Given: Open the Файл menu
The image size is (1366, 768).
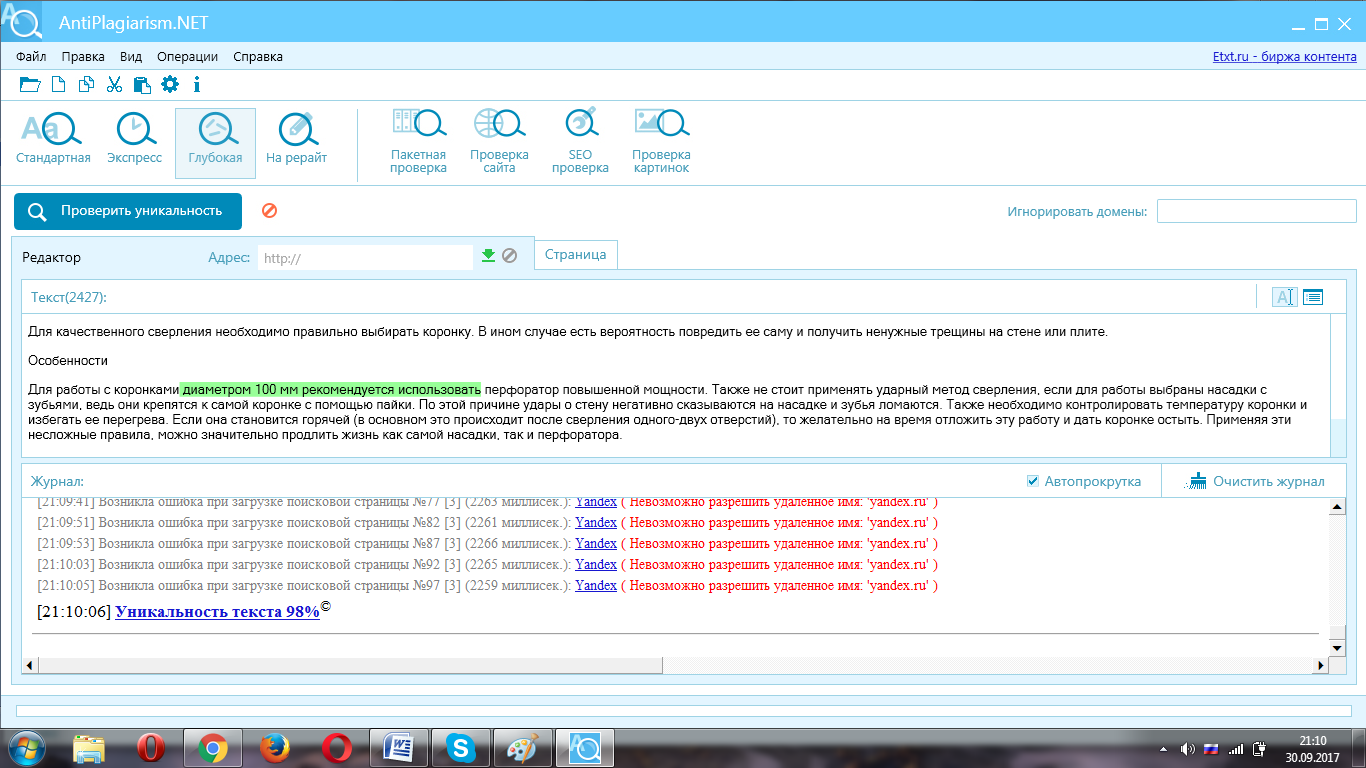Looking at the screenshot, I should [31, 57].
